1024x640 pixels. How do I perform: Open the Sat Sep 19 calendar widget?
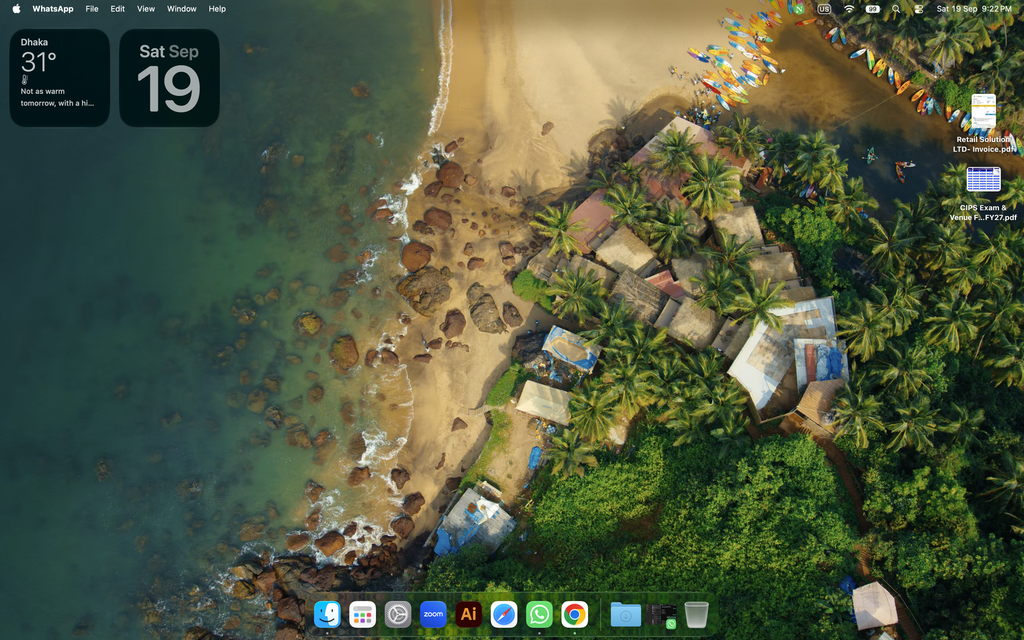click(169, 78)
